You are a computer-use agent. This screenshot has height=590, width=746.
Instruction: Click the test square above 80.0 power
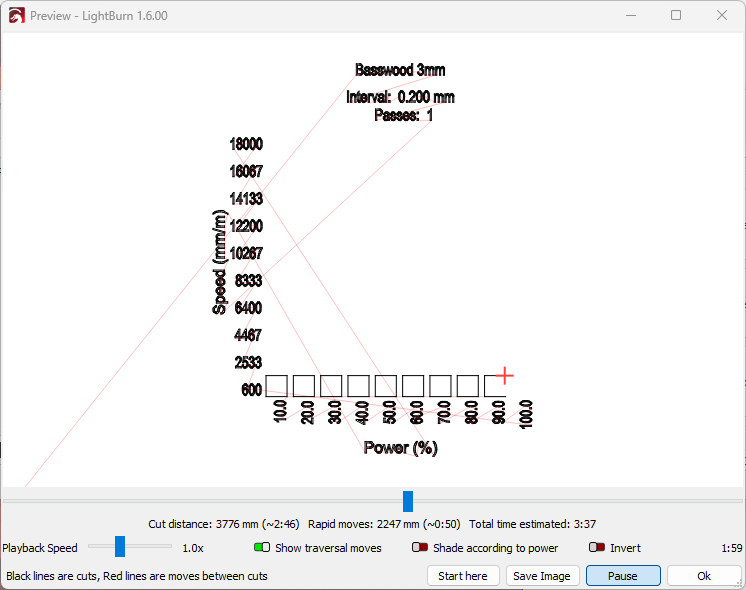(x=468, y=386)
